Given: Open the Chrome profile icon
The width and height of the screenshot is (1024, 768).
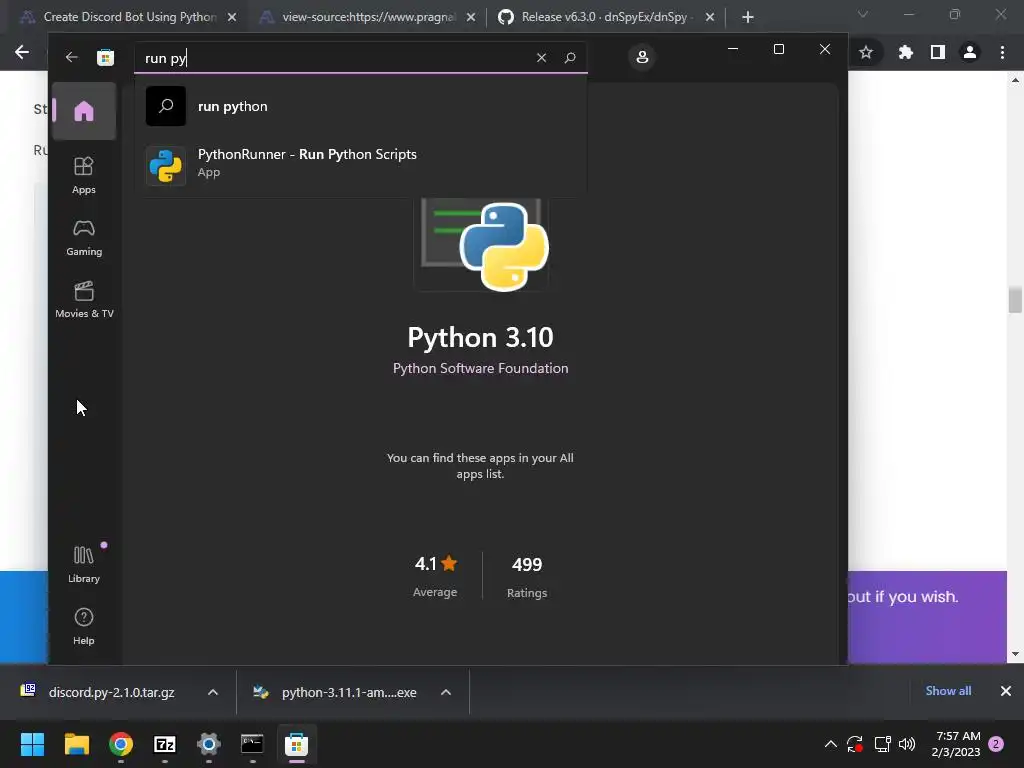Looking at the screenshot, I should (x=970, y=52).
